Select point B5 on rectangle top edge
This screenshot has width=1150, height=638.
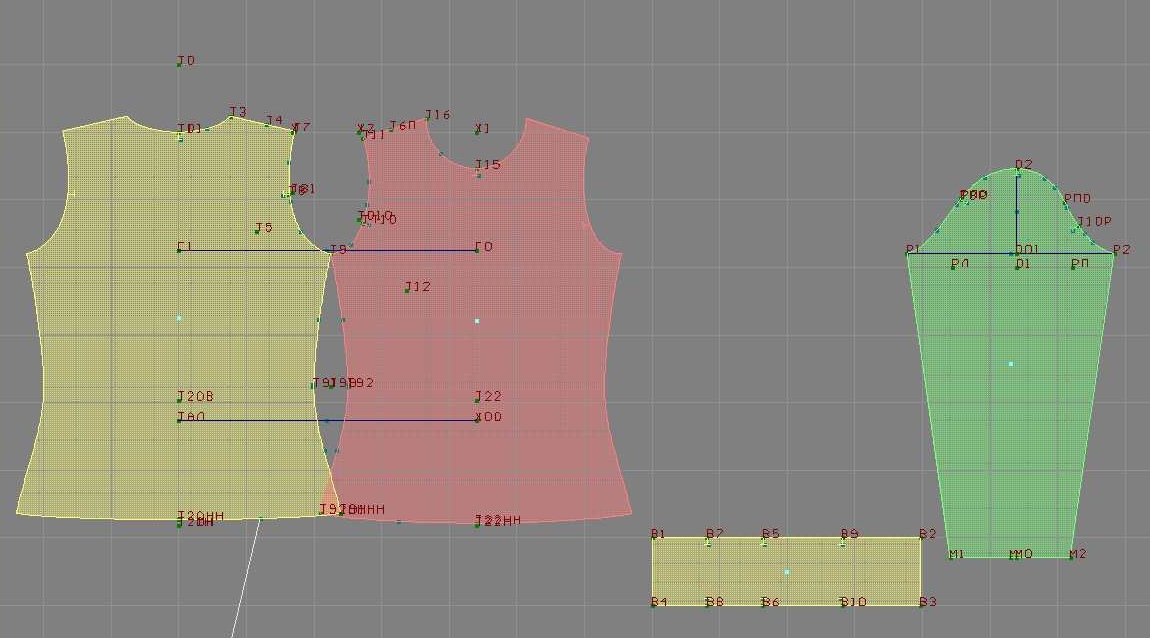tap(765, 541)
